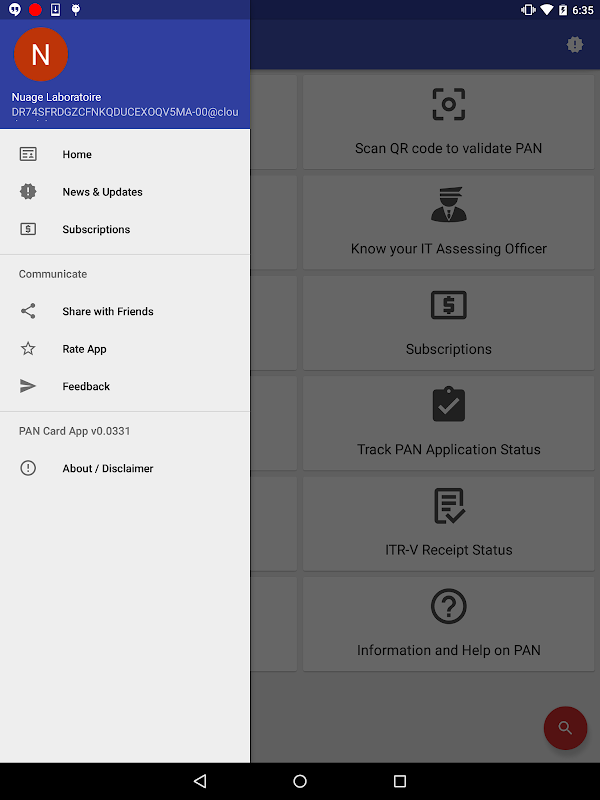The width and height of the screenshot is (600, 800).
Task: Tap the Android back navigation button
Action: [x=200, y=781]
